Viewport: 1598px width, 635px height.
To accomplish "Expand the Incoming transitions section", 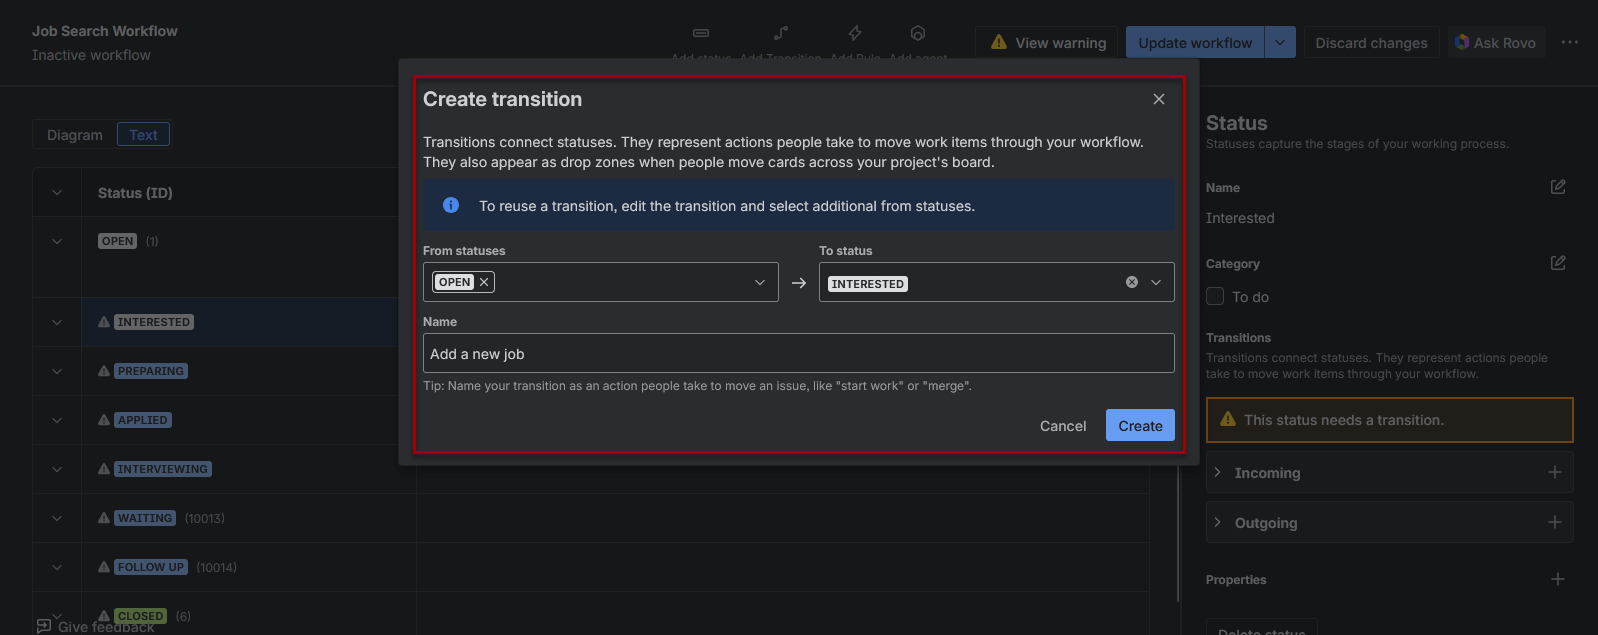I will pos(1217,472).
